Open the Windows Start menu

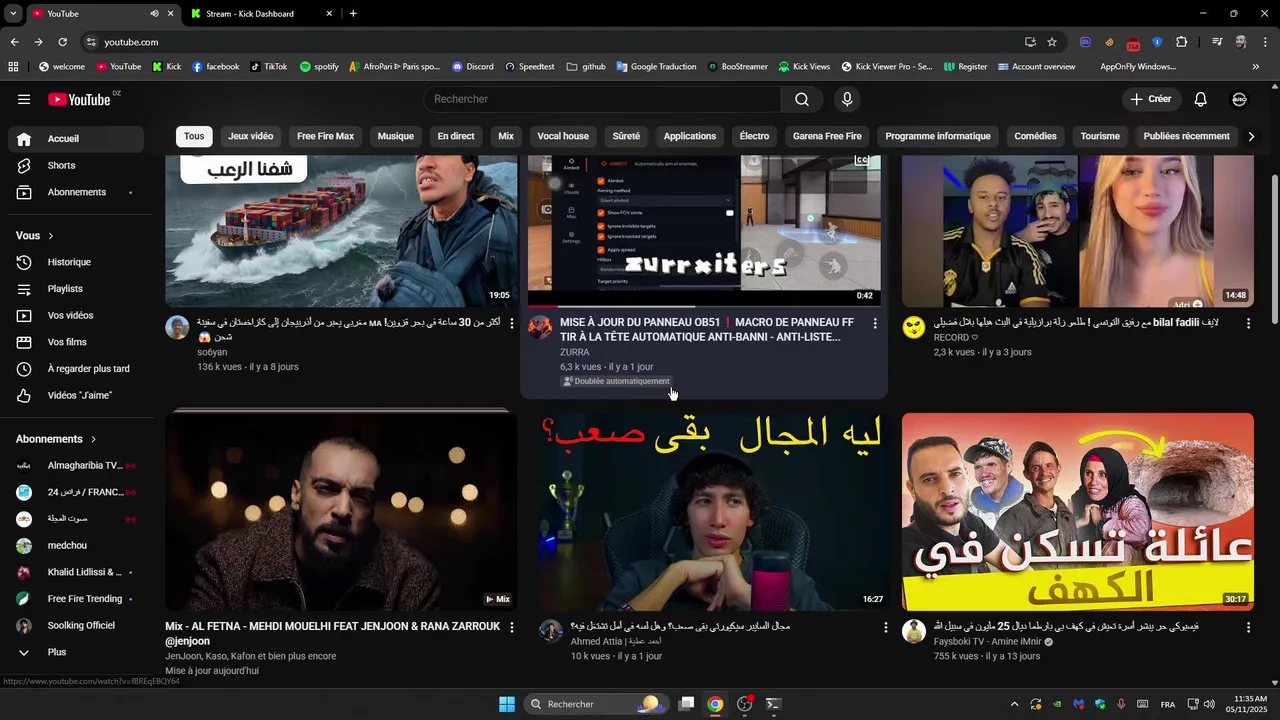[507, 704]
